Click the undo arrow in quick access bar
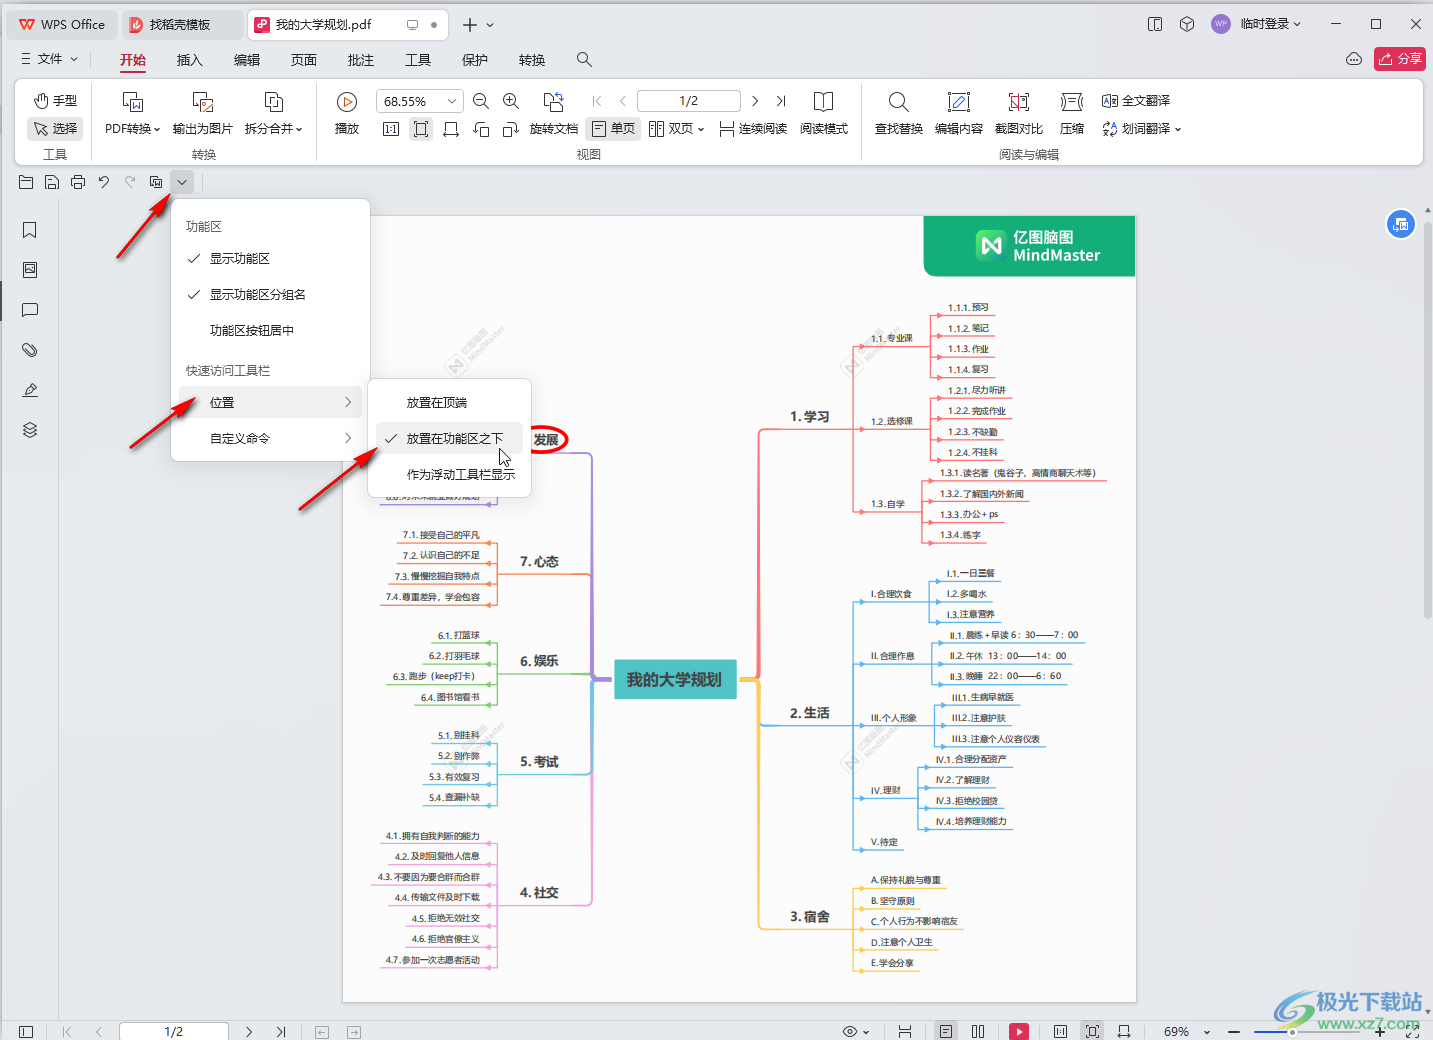The image size is (1433, 1040). tap(104, 182)
